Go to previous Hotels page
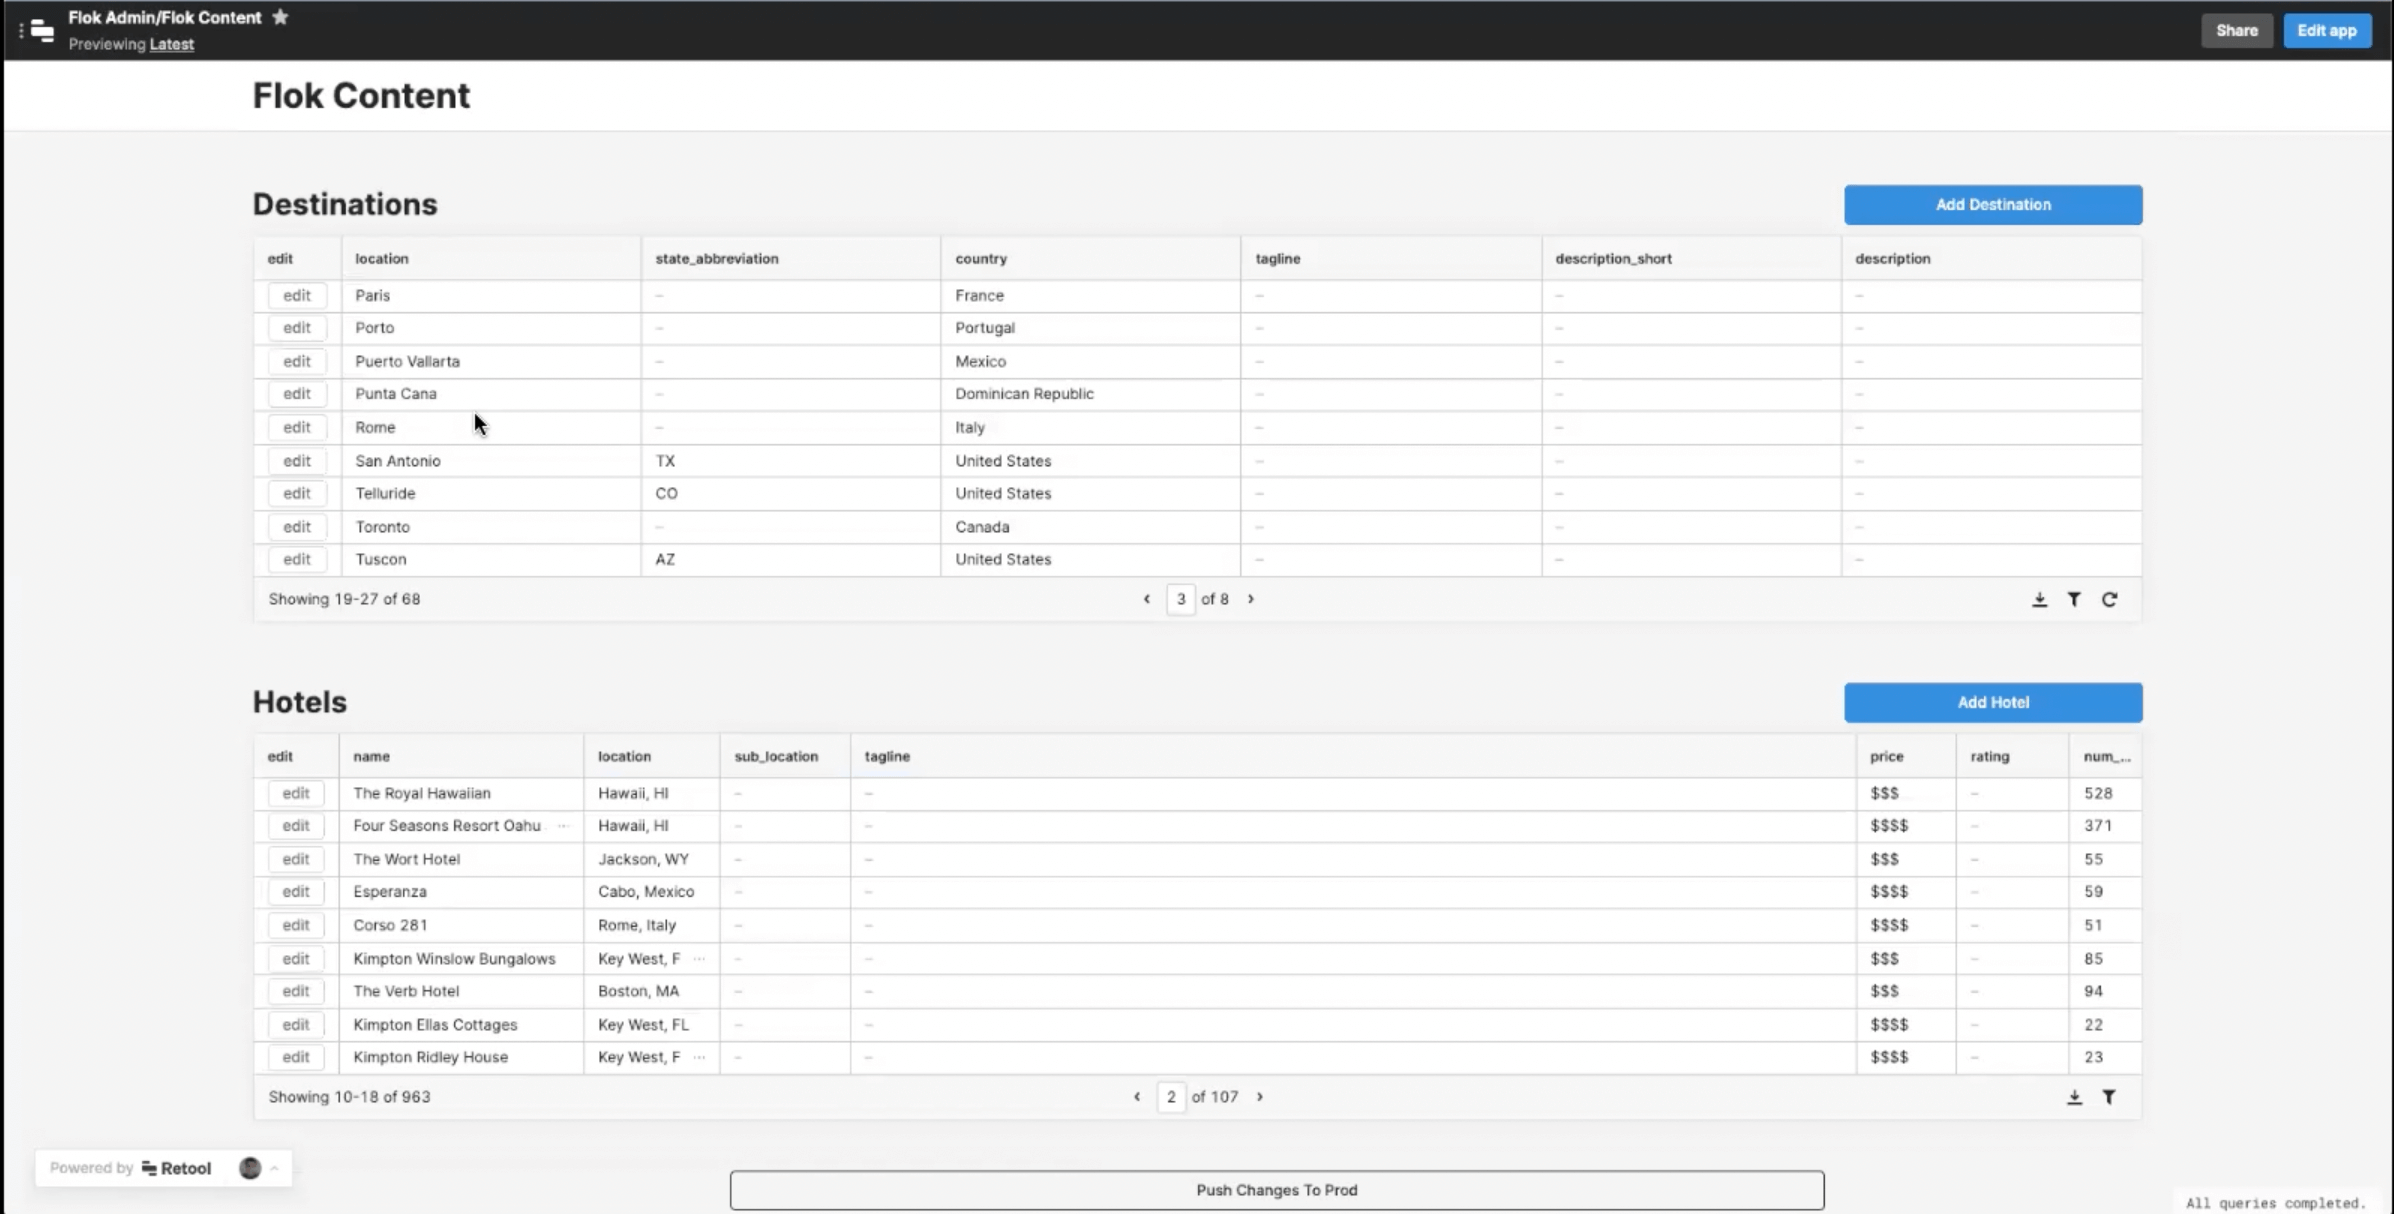The image size is (2394, 1214). [x=1137, y=1097]
